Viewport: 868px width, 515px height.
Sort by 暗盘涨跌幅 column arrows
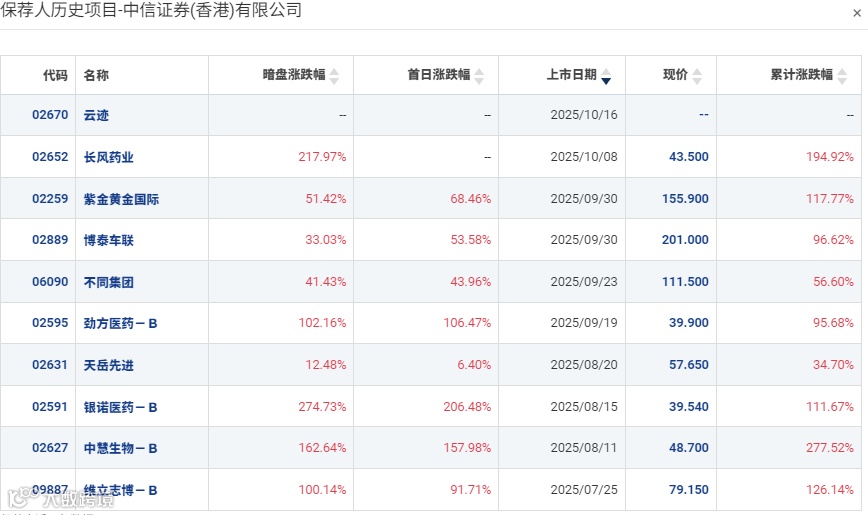(334, 75)
